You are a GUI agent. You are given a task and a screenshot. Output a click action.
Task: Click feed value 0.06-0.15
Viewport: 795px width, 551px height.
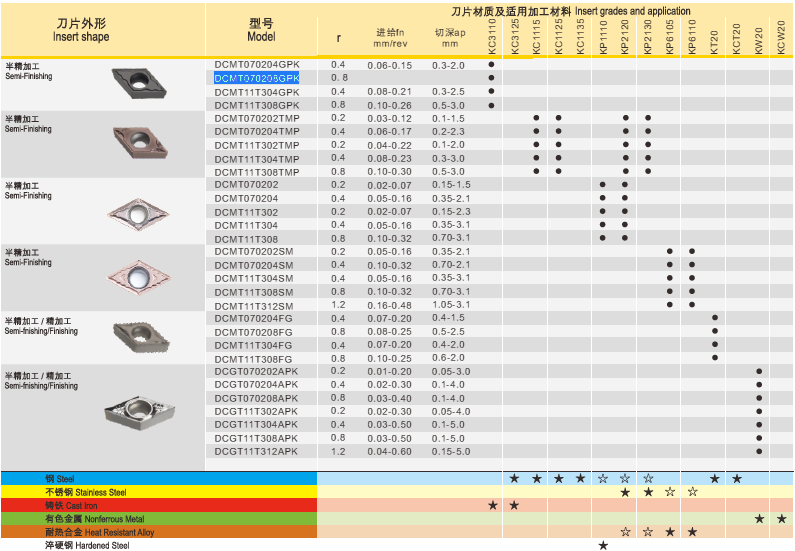[x=390, y=65]
